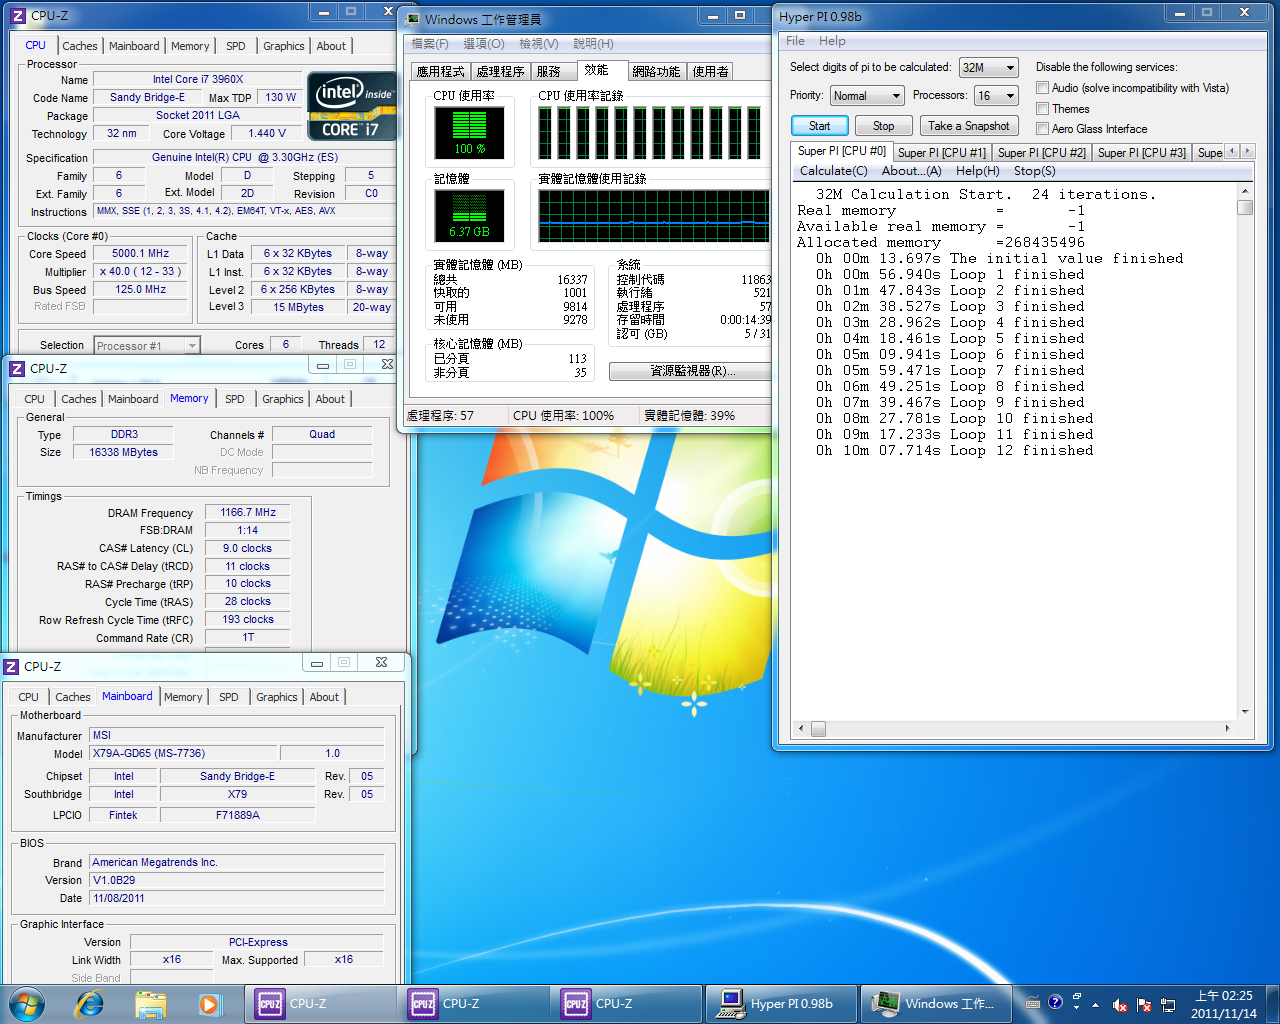Enable the Audio service checkbox
1280x1024 pixels.
pyautogui.click(x=1043, y=88)
